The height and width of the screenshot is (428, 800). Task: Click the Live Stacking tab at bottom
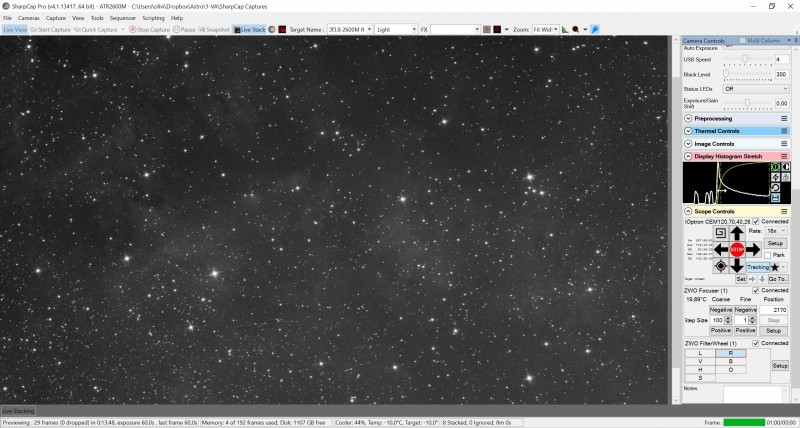coord(18,411)
